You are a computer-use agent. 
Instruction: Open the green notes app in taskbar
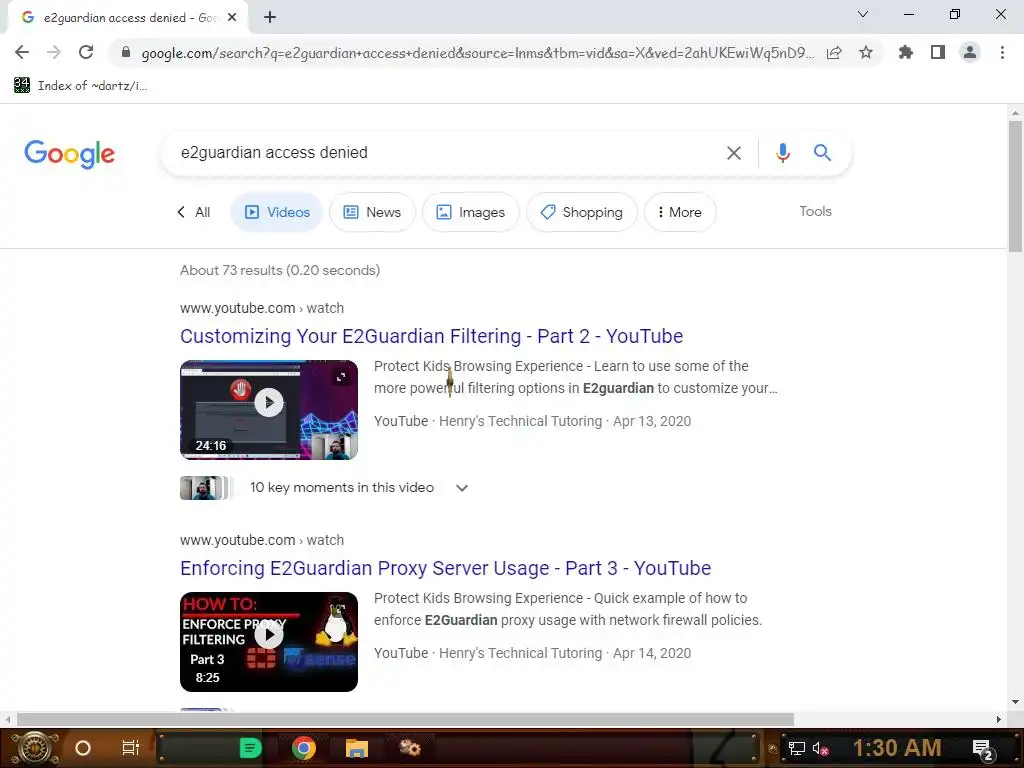coord(250,748)
